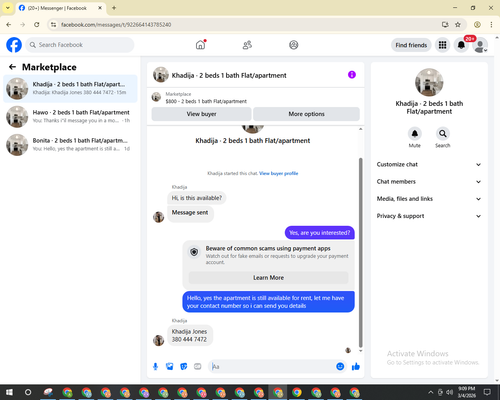Viewport: 500px width, 400px height.
Task: Go to the Home feed icon
Action: [x=200, y=45]
